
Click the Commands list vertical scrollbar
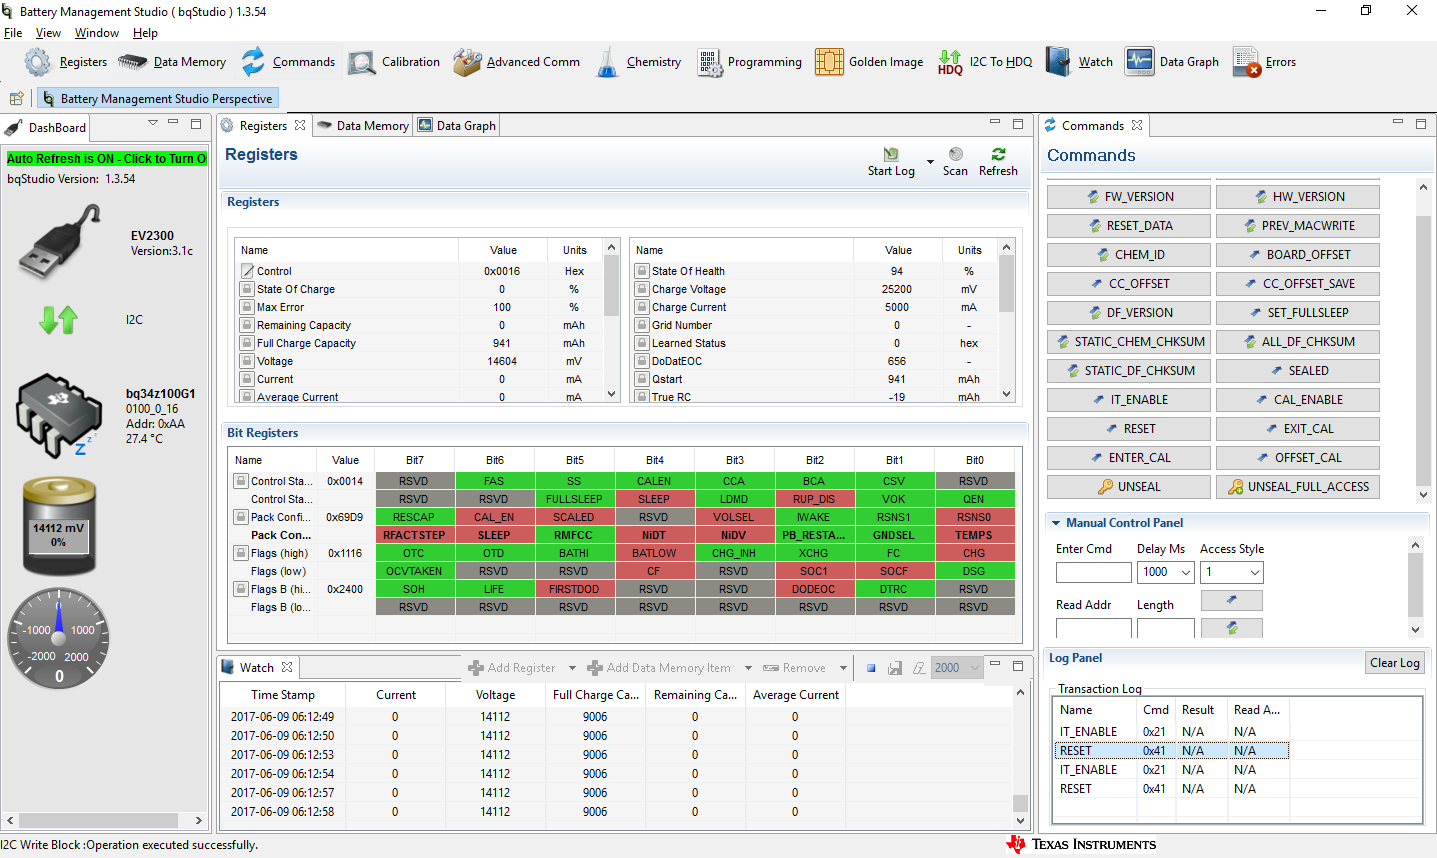click(x=1424, y=341)
